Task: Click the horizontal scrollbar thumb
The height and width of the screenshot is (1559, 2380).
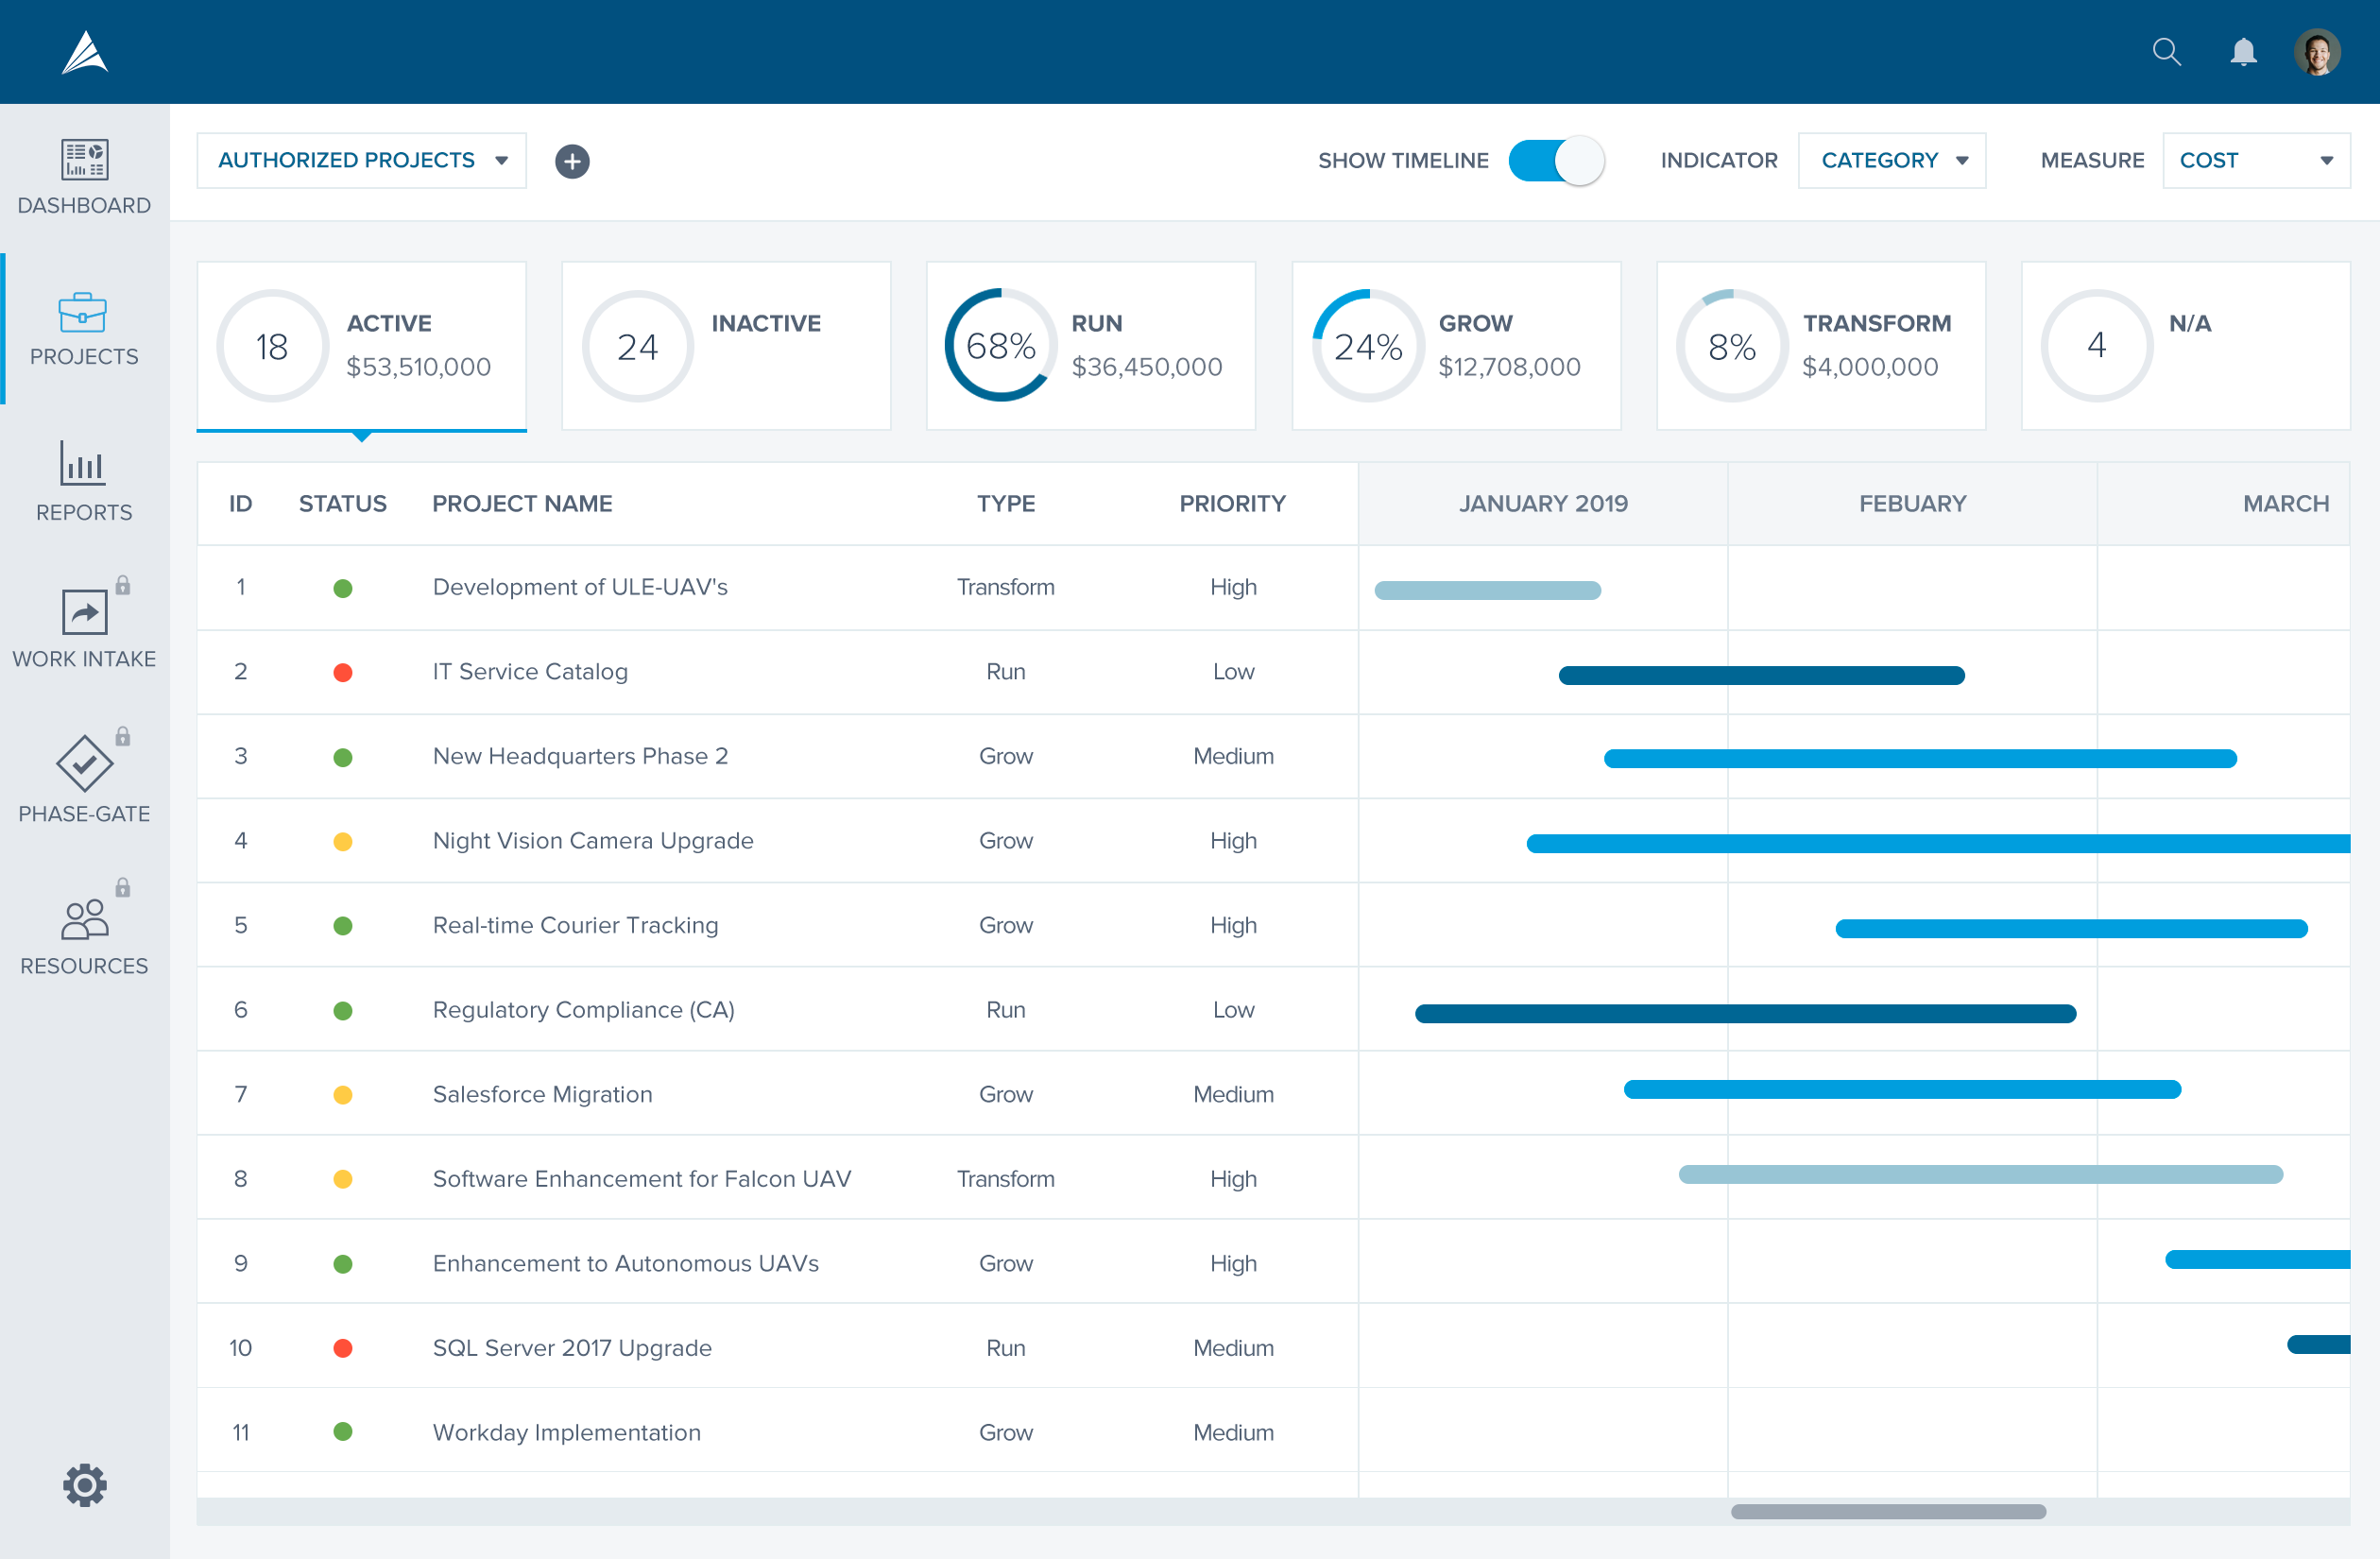Action: pyautogui.click(x=1888, y=1511)
